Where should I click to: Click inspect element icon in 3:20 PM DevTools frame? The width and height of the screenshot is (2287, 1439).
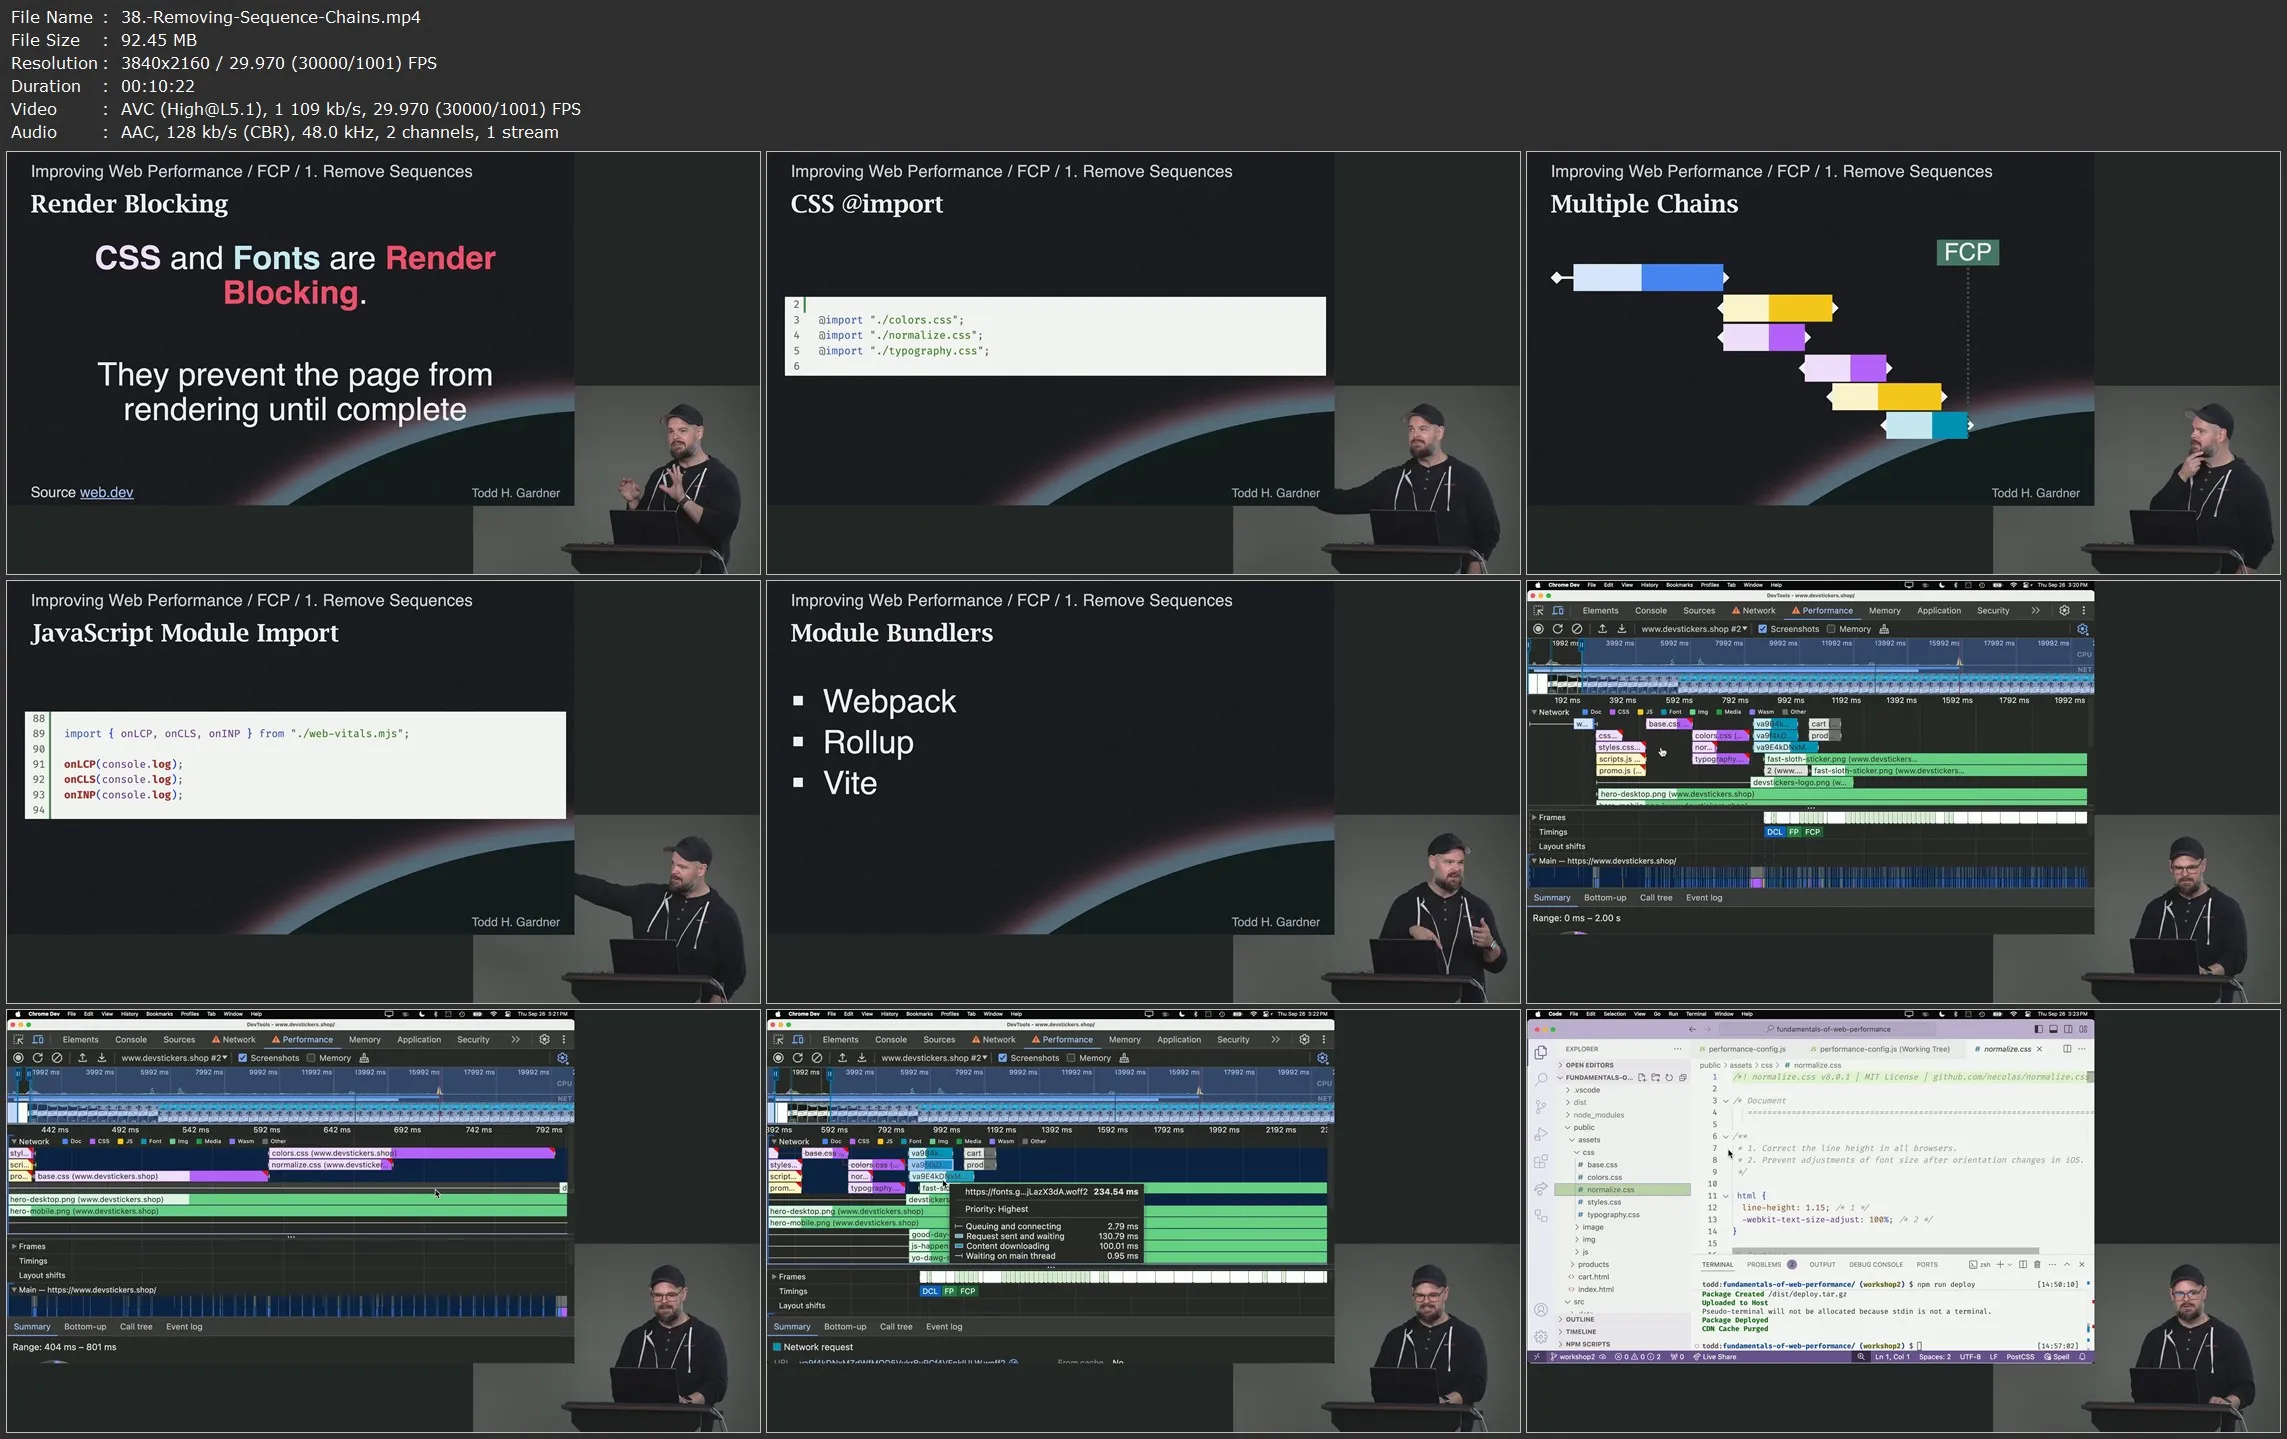pos(1538,610)
